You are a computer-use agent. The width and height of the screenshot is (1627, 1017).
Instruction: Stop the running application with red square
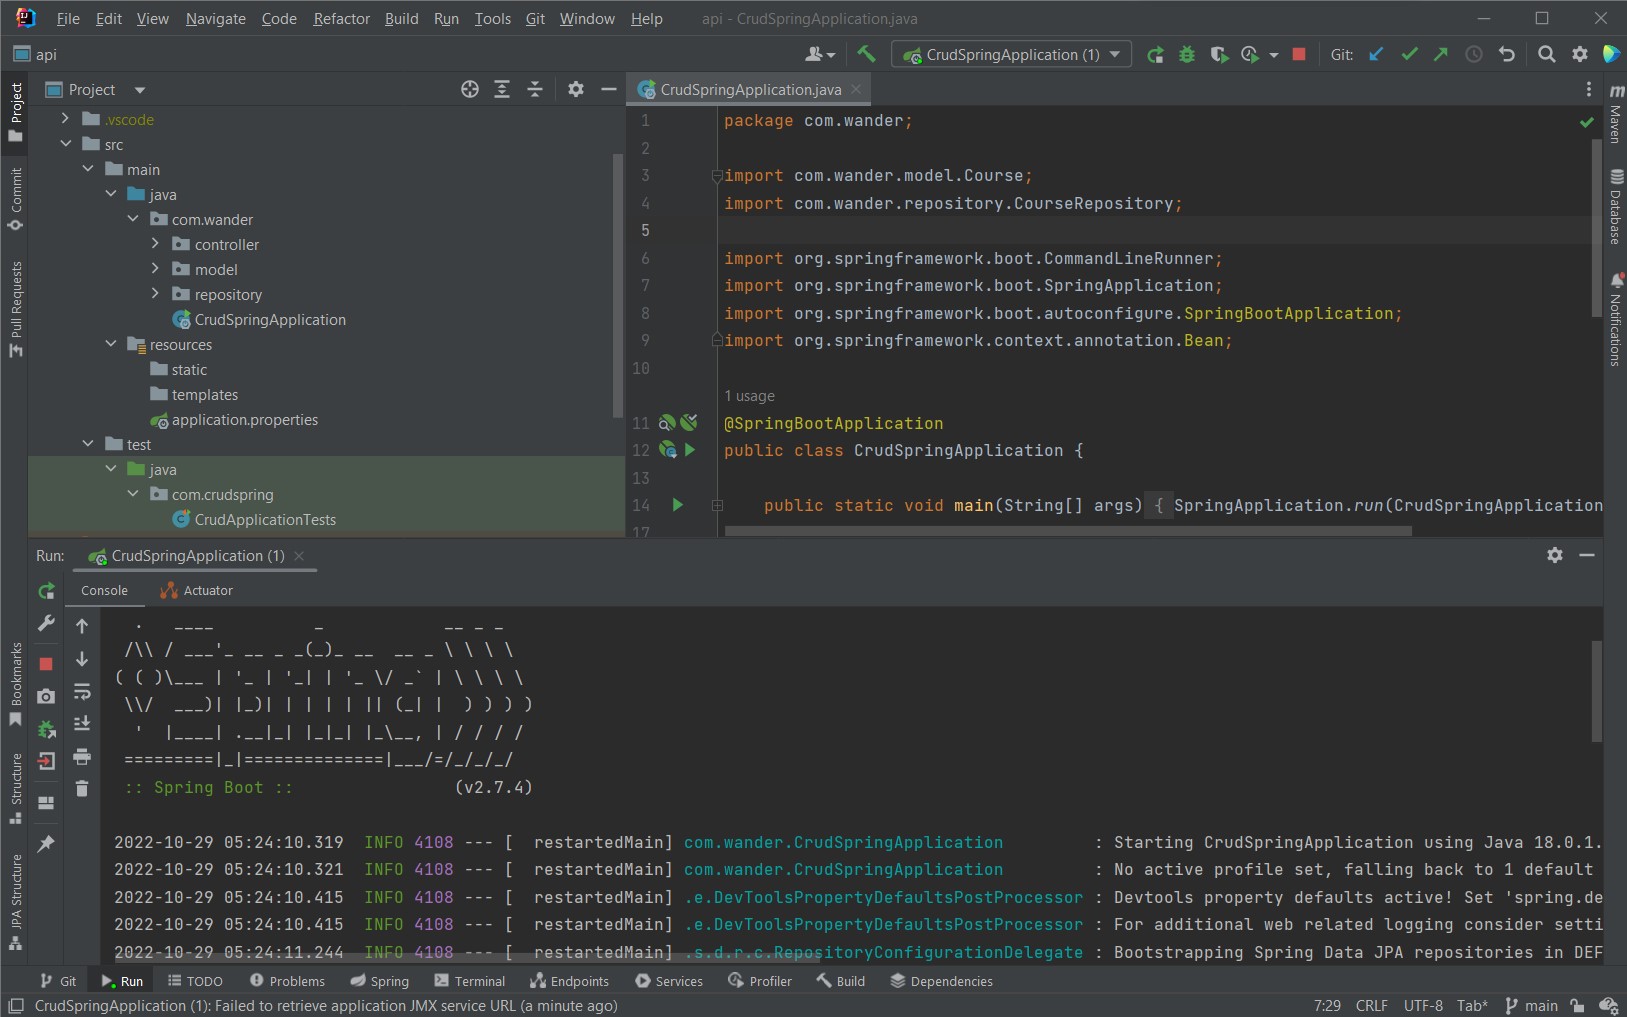(1299, 55)
